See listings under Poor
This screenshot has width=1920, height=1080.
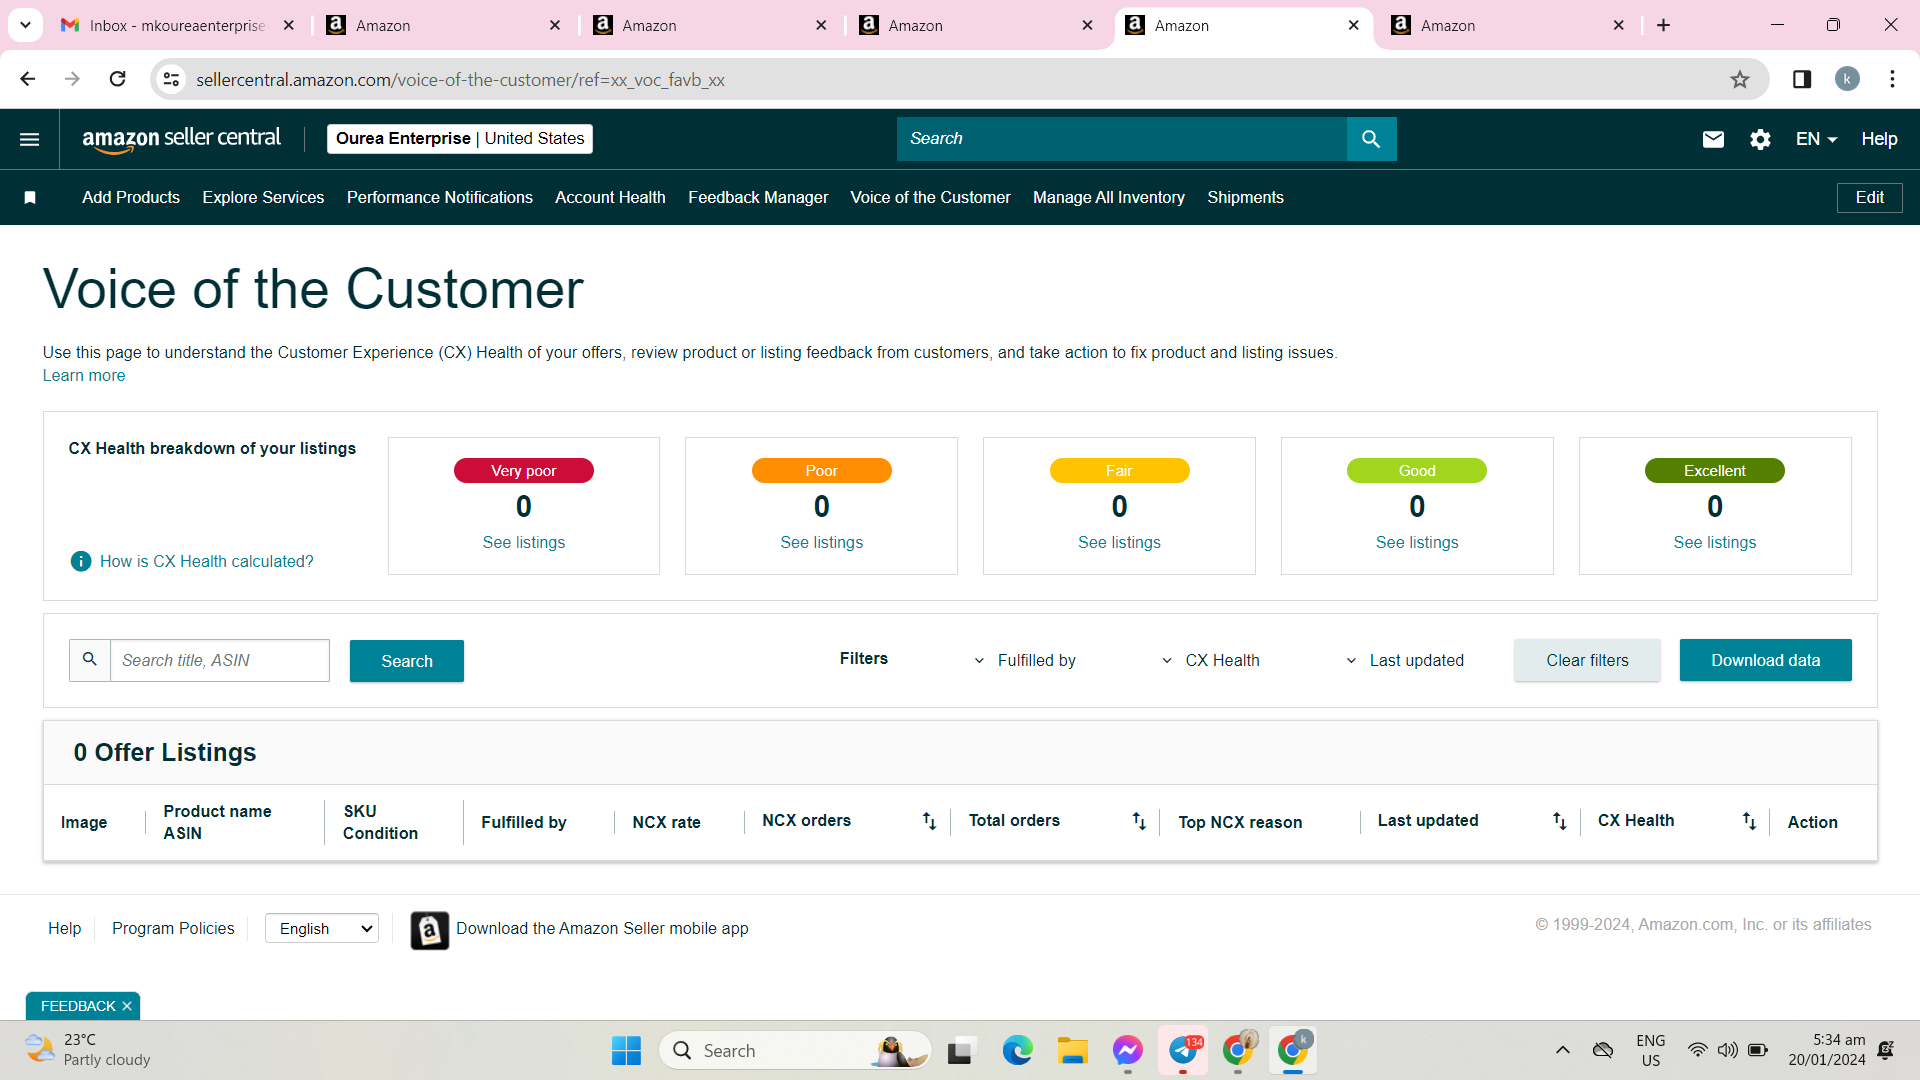click(821, 543)
